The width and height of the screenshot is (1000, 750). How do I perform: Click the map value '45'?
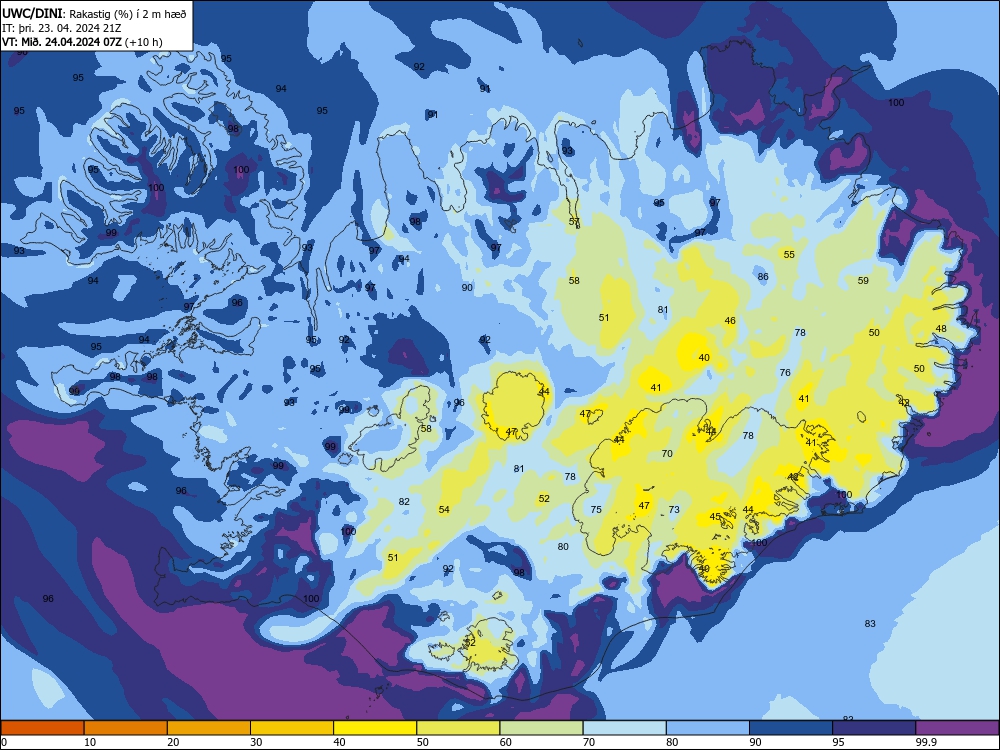coord(715,517)
